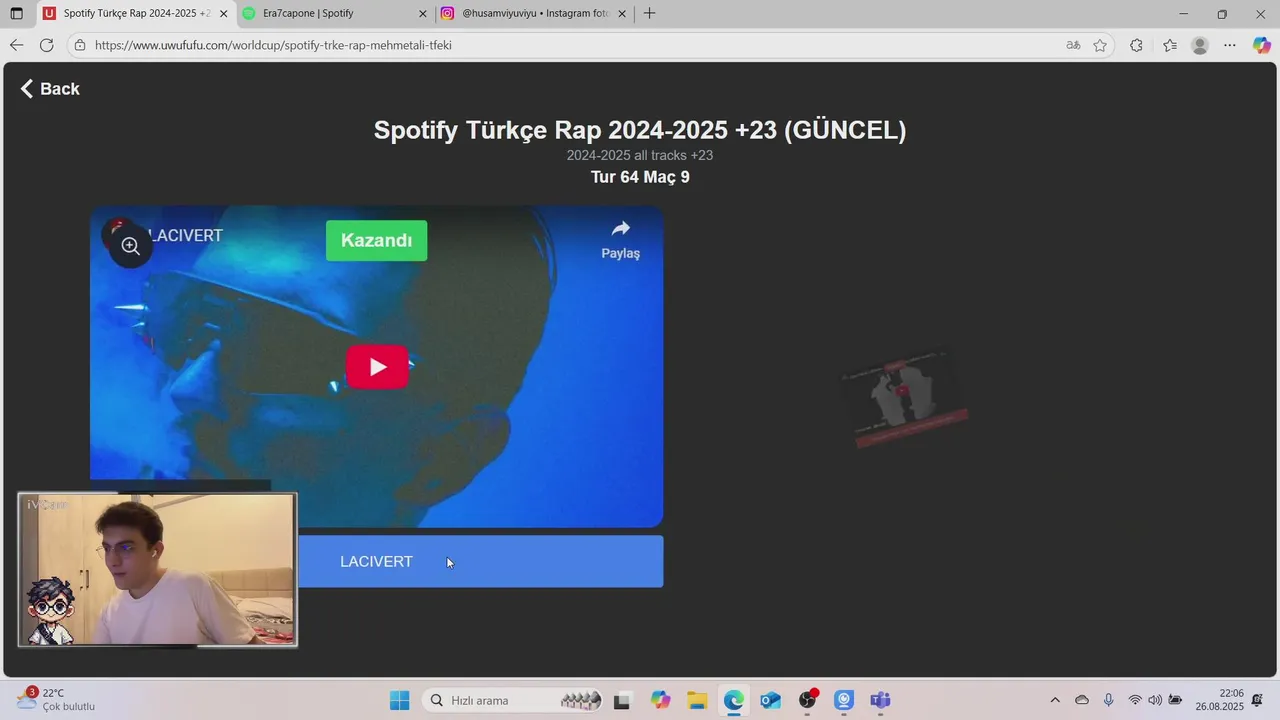Click the subtitle 2024-2025 all tracks +23
The width and height of the screenshot is (1280, 720).
(x=640, y=155)
